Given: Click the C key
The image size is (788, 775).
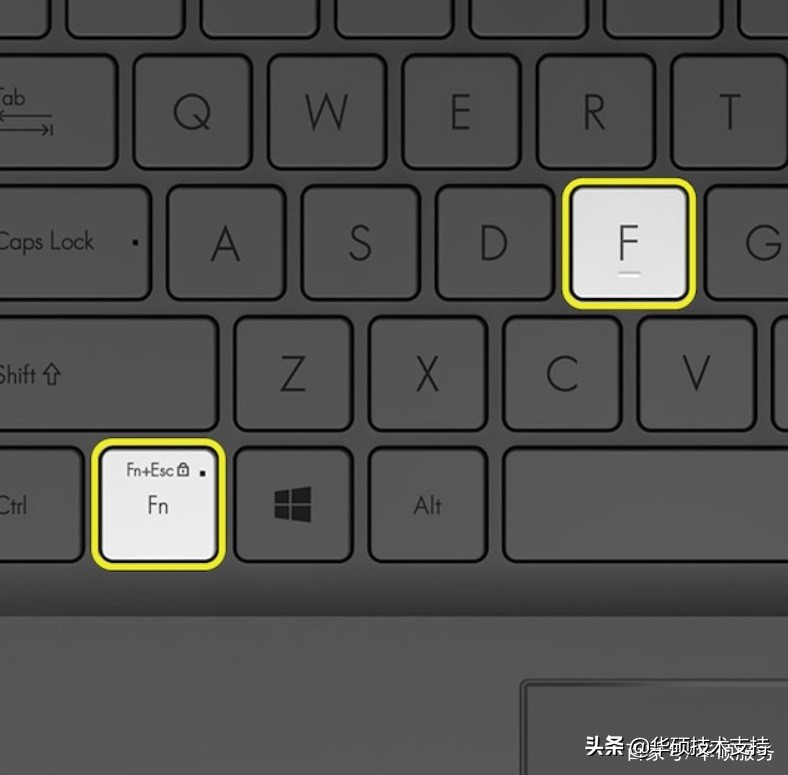Looking at the screenshot, I should [562, 373].
